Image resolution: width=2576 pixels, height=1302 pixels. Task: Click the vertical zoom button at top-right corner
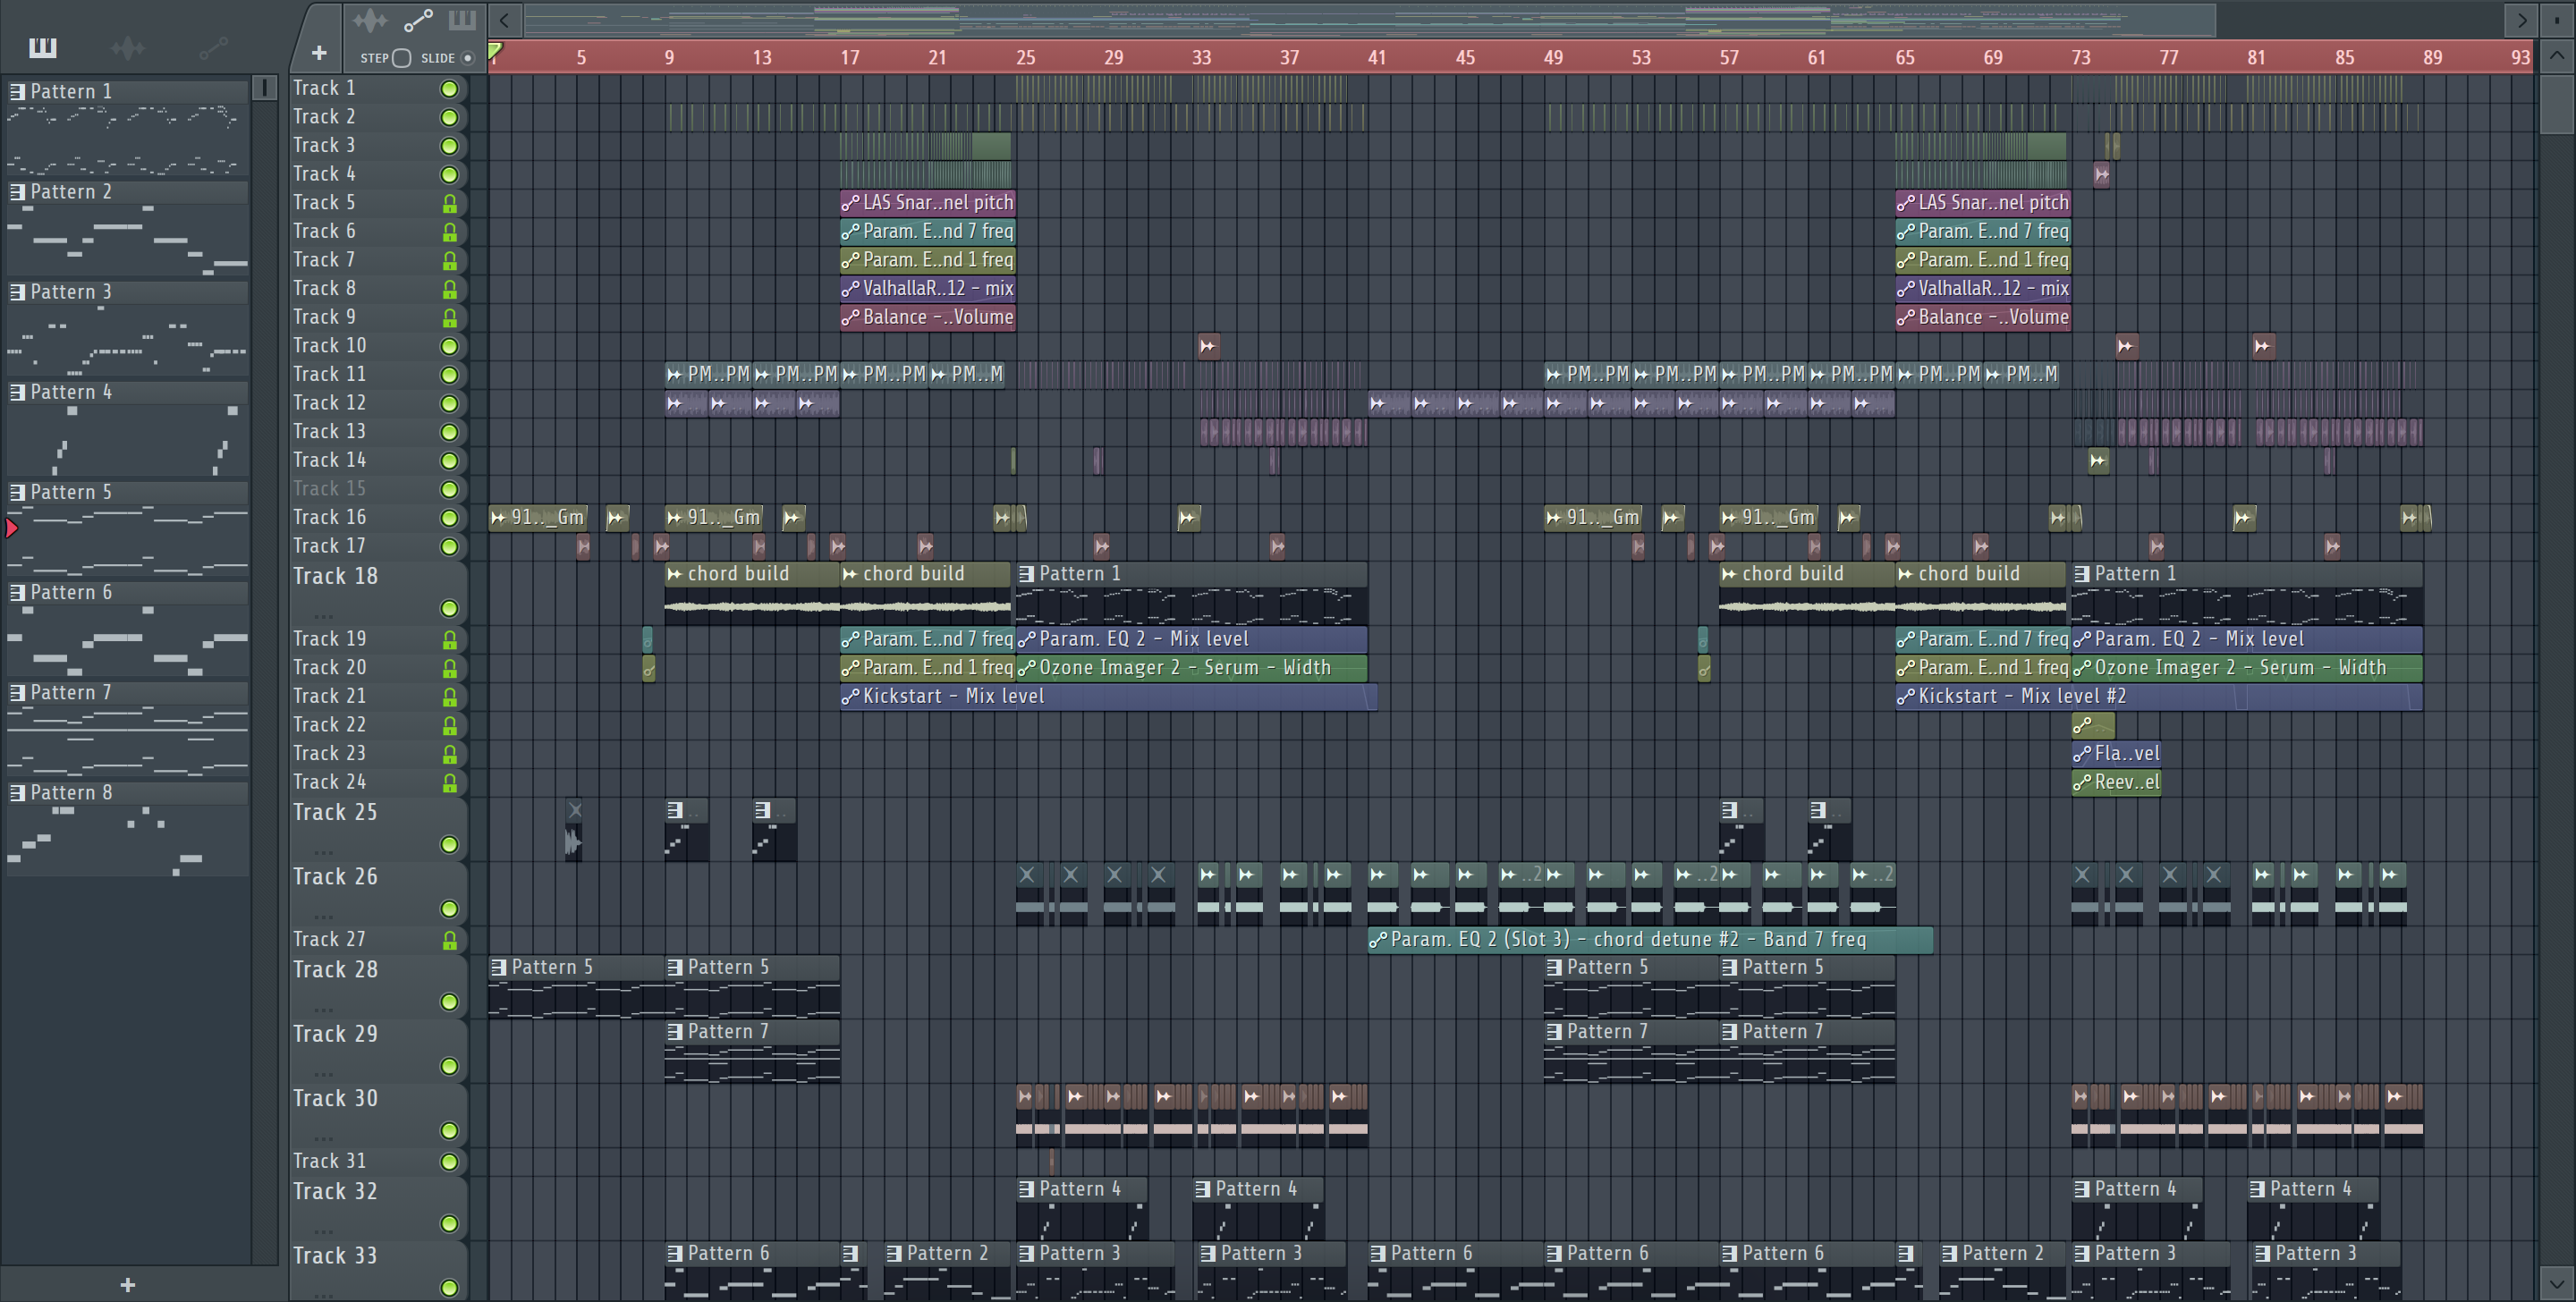pos(2557,19)
